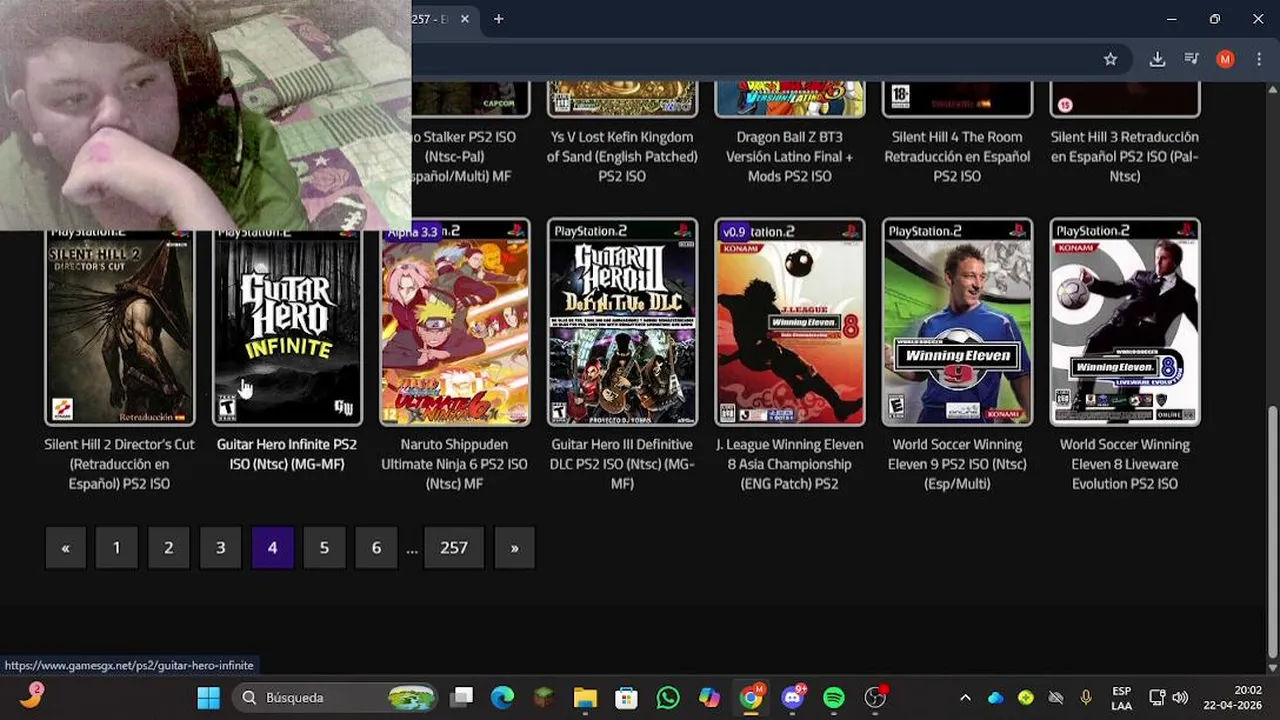Open media controls icon in Chrome toolbar
The height and width of the screenshot is (720, 1280).
1191,59
